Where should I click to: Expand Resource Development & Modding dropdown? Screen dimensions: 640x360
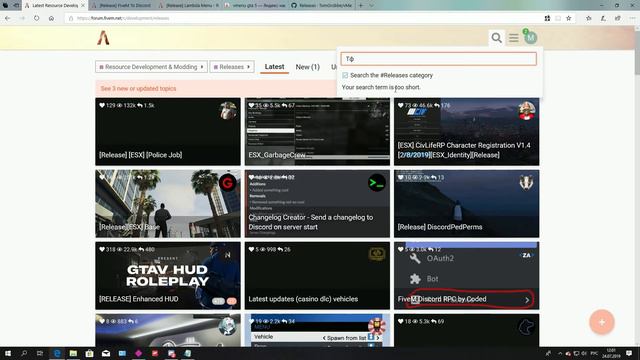tap(151, 67)
